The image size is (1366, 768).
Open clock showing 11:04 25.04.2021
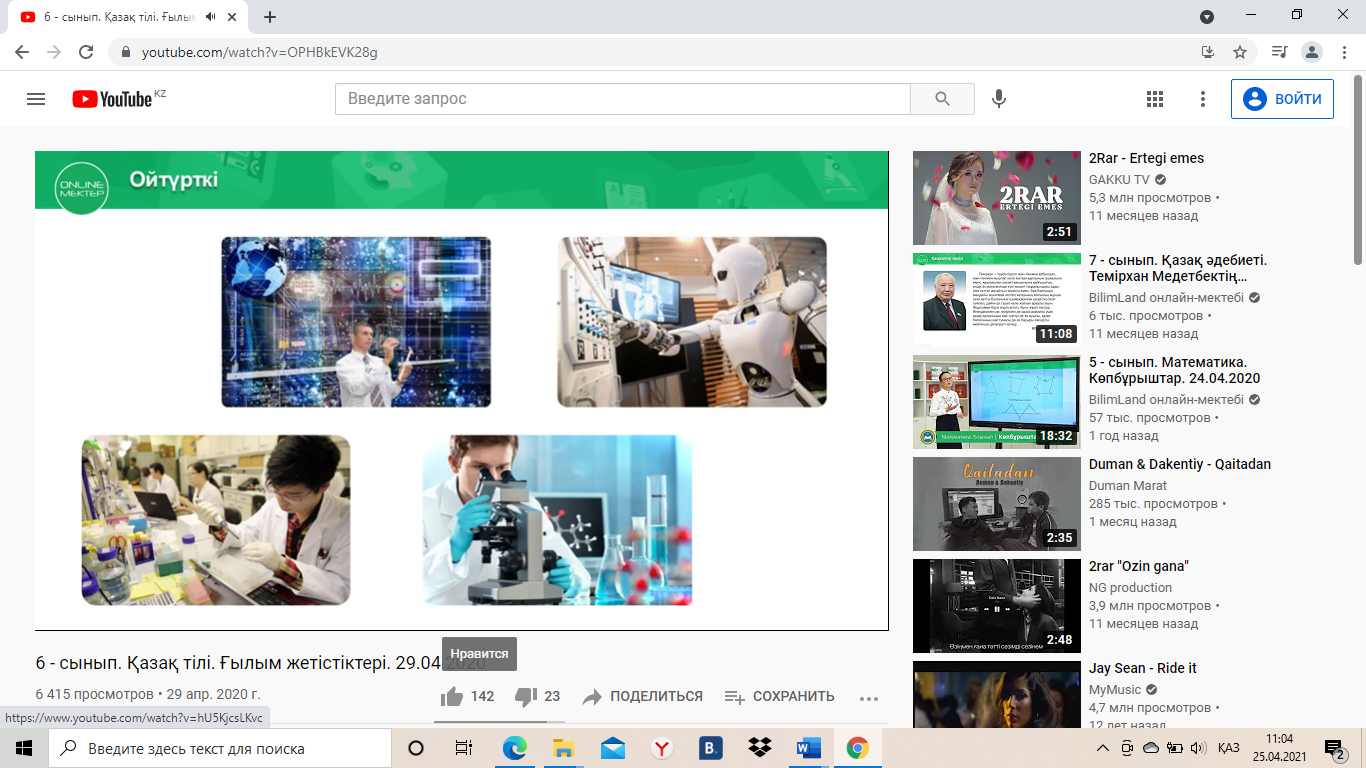point(1279,748)
